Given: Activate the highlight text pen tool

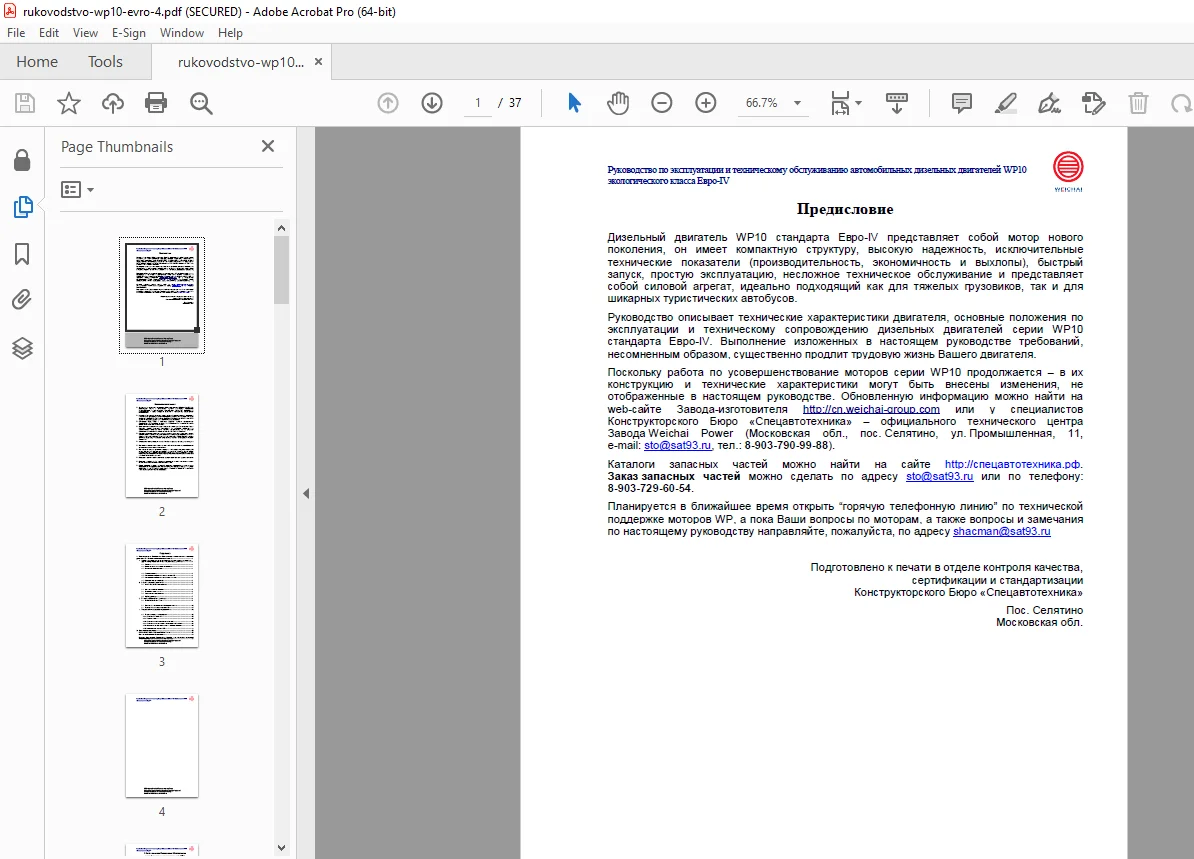Looking at the screenshot, I should pos(1006,103).
